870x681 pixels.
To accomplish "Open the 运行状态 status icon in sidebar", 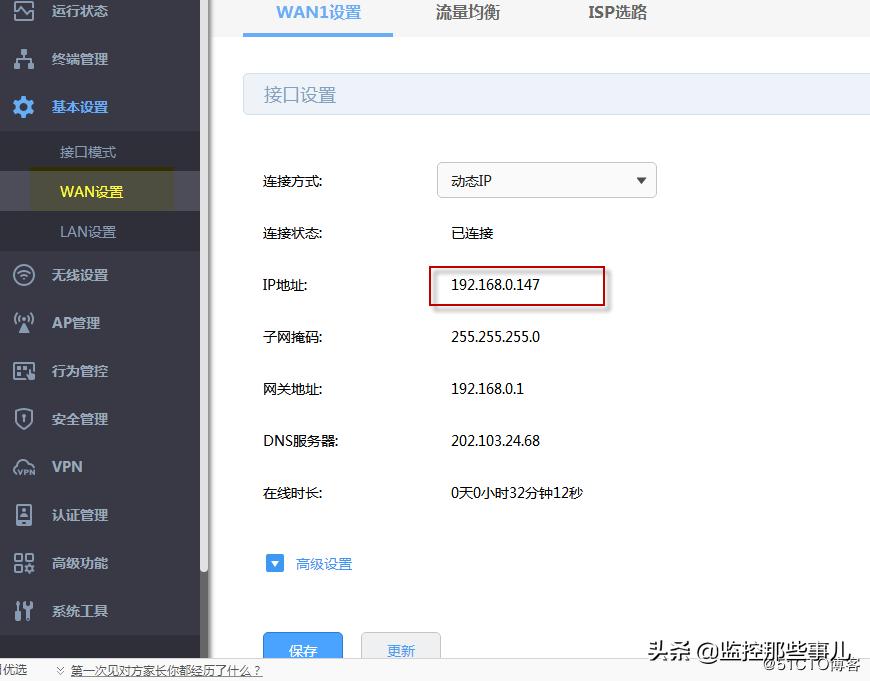I will pos(24,12).
